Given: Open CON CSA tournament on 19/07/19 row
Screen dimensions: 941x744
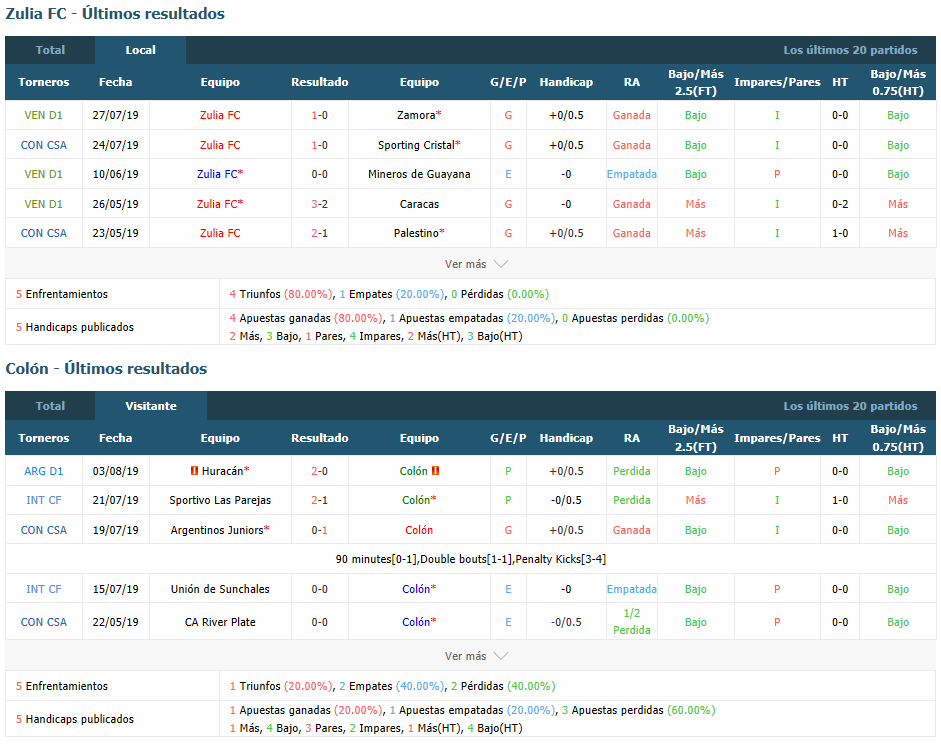Looking at the screenshot, I should pos(43,530).
